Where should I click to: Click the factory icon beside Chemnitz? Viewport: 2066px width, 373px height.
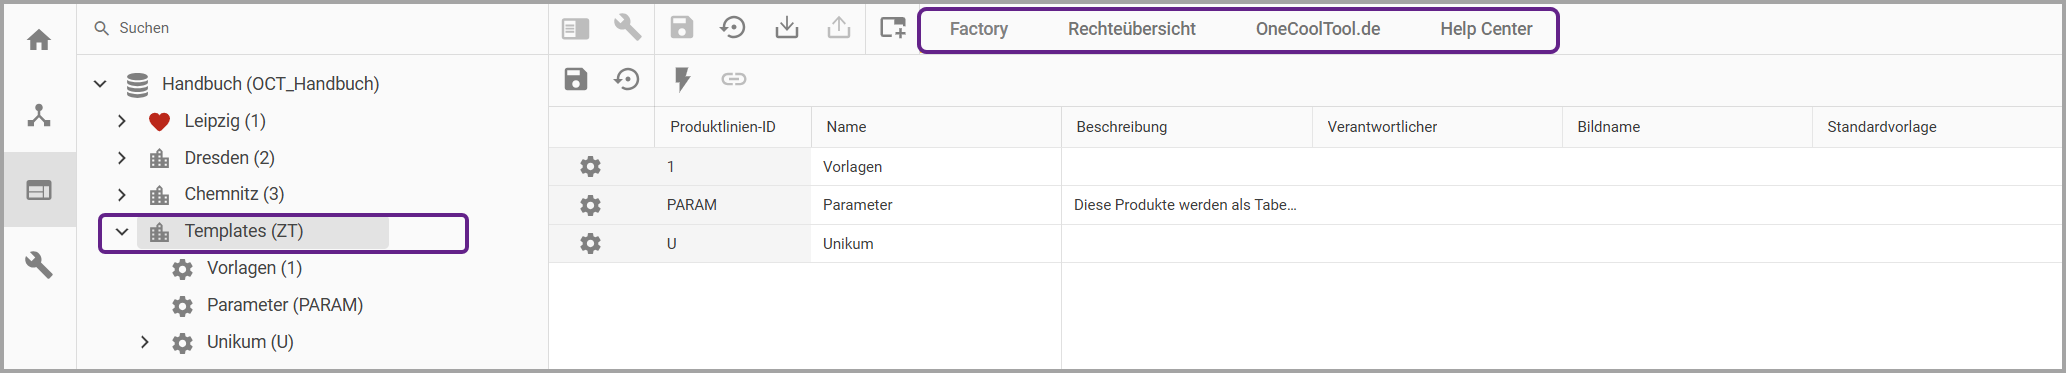(x=159, y=195)
